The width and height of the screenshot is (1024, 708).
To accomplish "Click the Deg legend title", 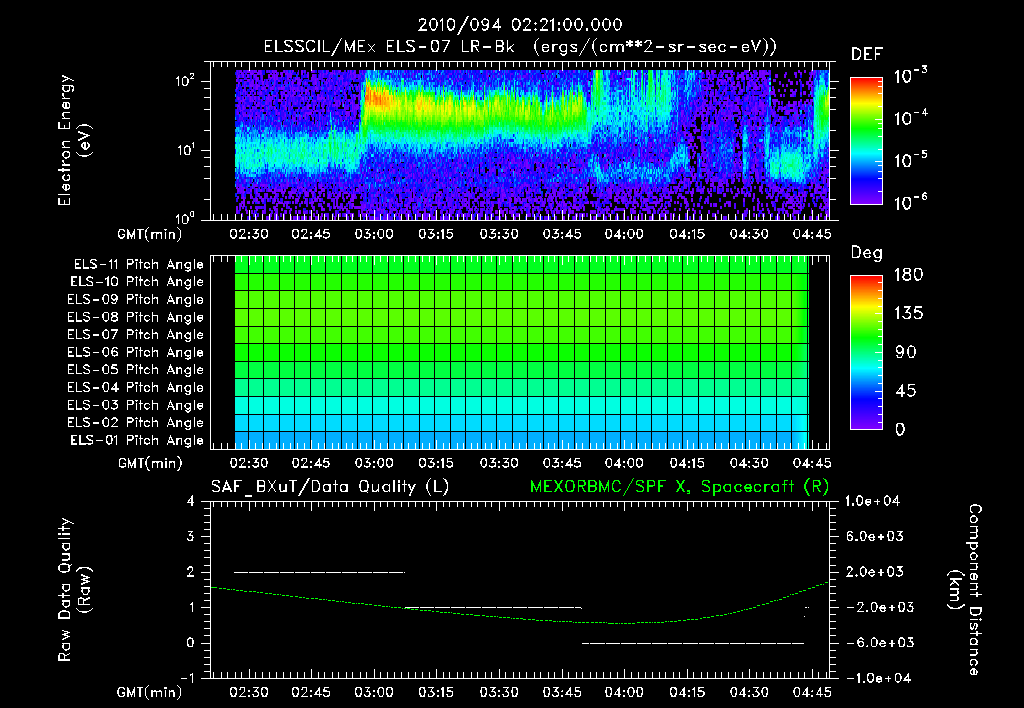I will click(867, 253).
